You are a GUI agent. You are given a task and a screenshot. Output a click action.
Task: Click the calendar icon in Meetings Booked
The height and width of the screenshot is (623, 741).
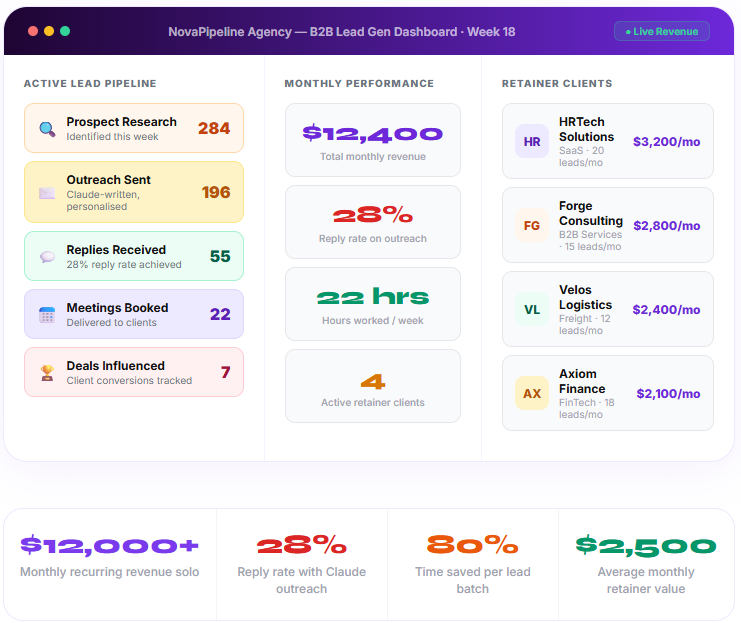coord(47,315)
